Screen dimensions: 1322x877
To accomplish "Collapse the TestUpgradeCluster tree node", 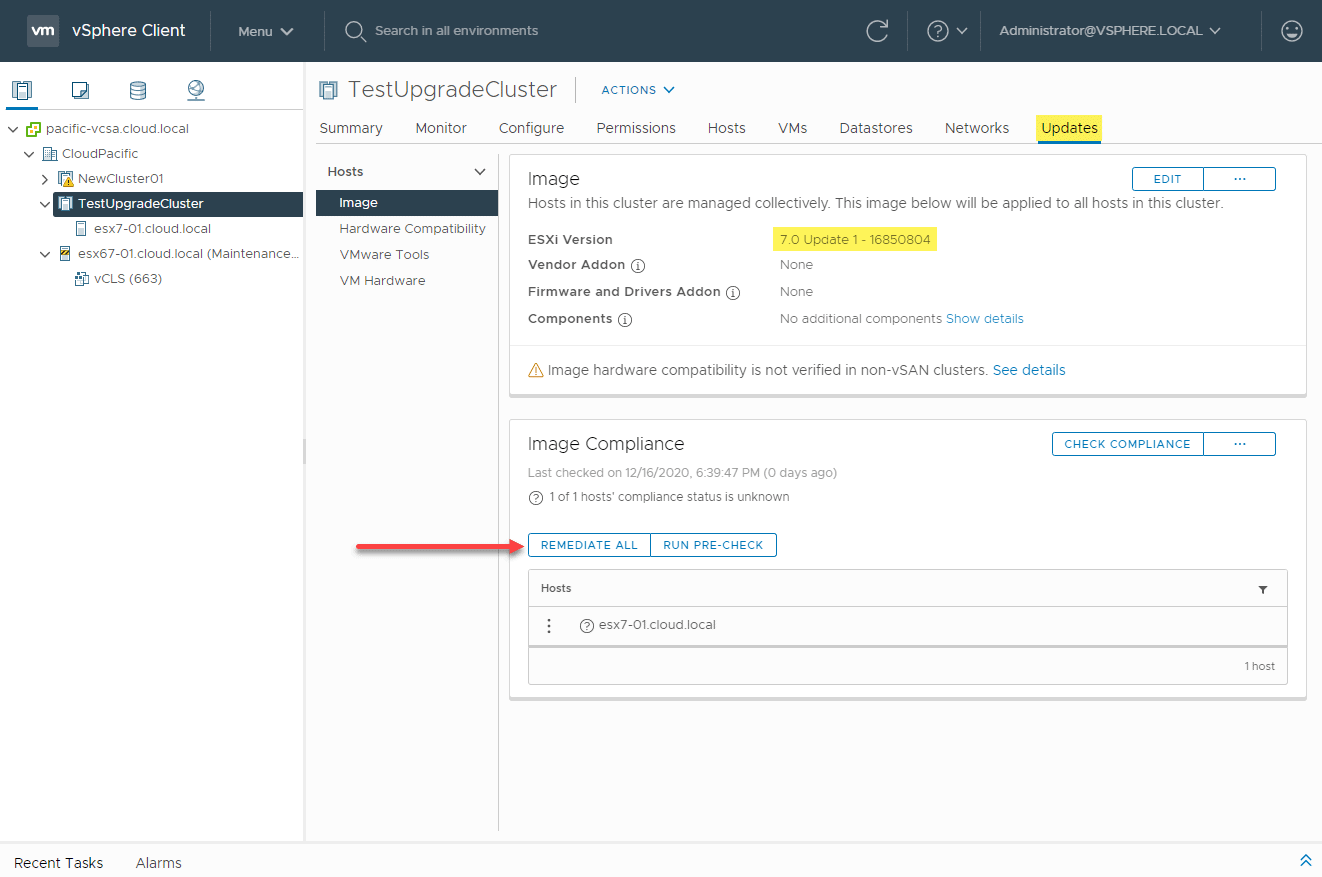I will click(x=44, y=204).
